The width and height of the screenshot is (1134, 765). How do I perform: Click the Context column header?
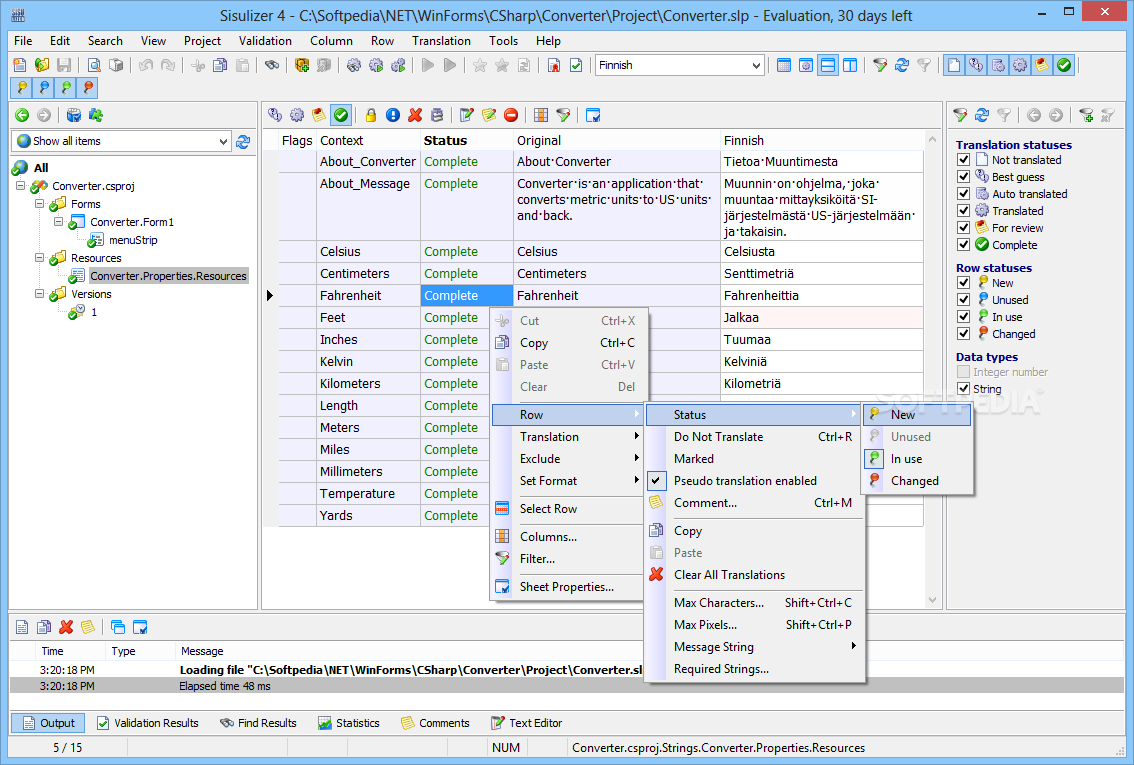click(x=369, y=140)
